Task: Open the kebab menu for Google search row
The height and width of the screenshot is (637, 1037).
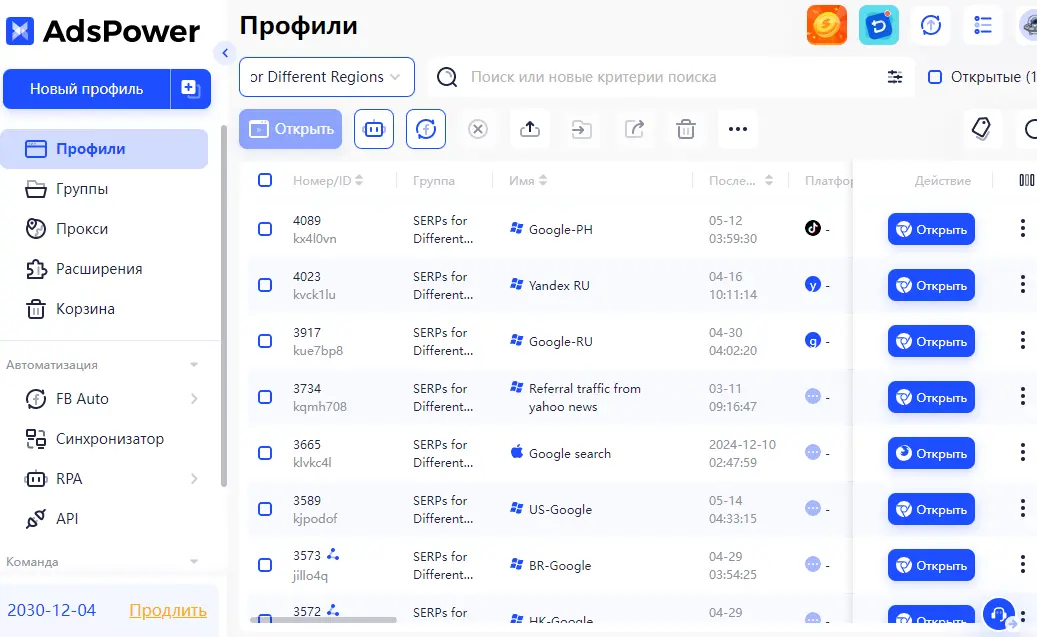Action: point(1022,453)
